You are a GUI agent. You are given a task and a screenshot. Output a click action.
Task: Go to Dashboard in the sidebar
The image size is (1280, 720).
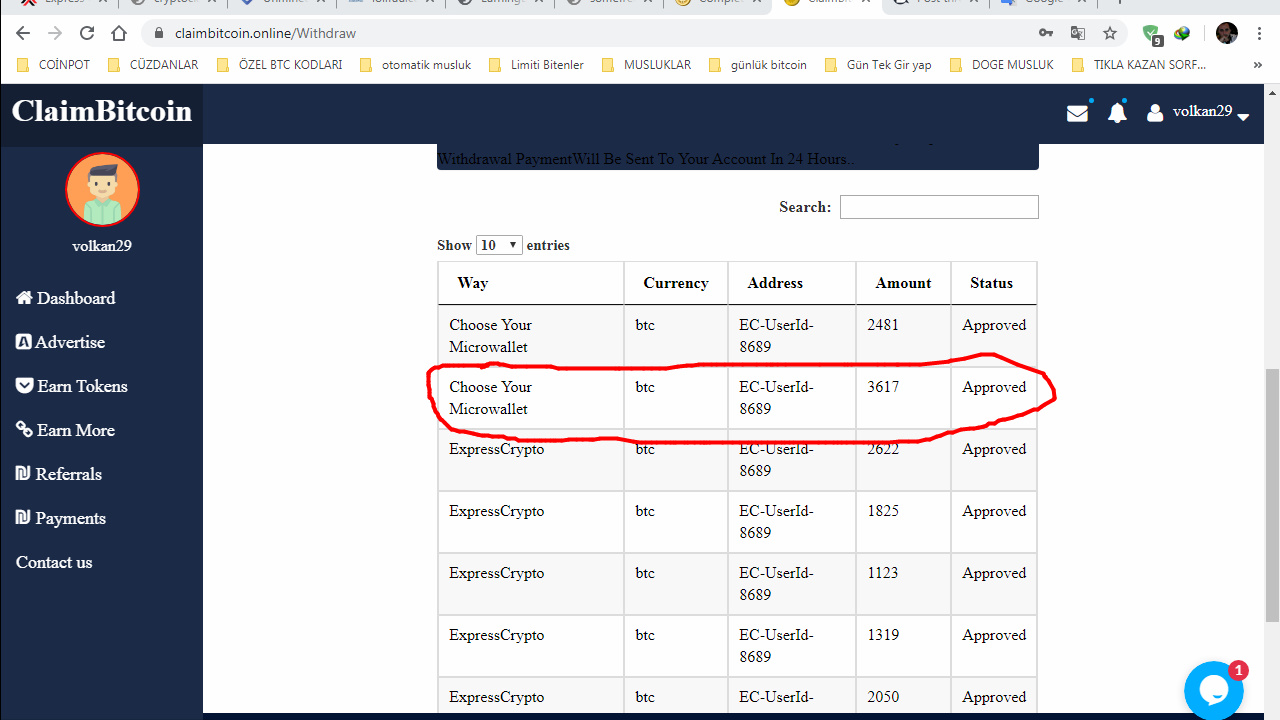pos(66,298)
